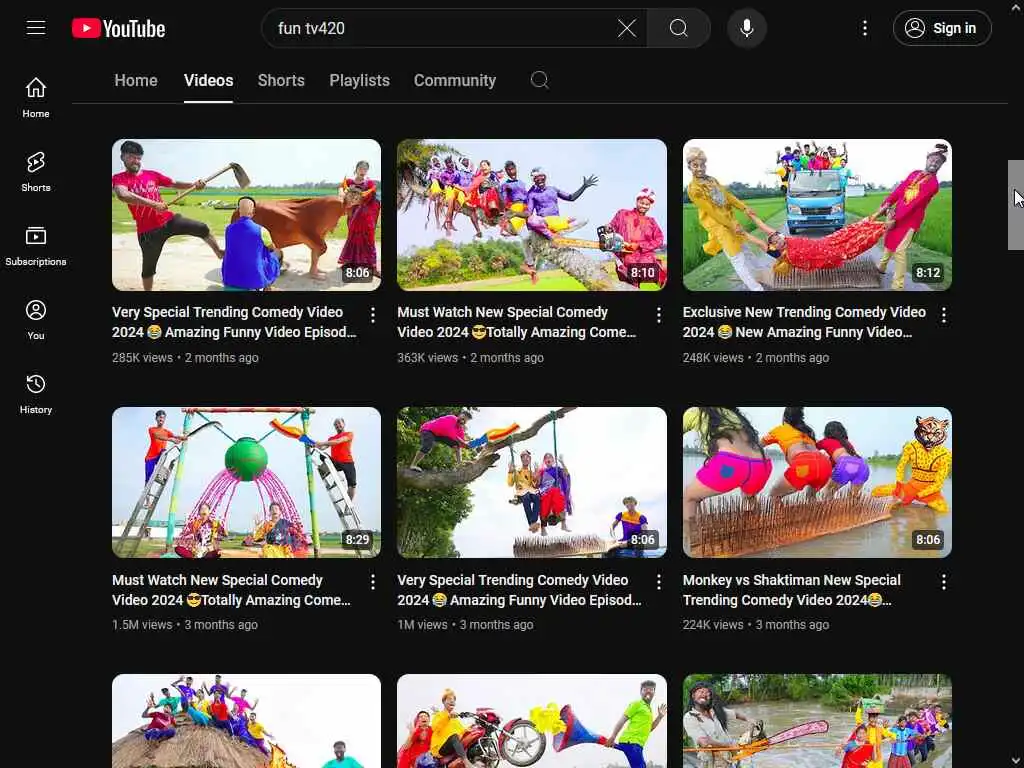Click title of 1.5M views video
The height and width of the screenshot is (768, 1024).
pos(232,590)
